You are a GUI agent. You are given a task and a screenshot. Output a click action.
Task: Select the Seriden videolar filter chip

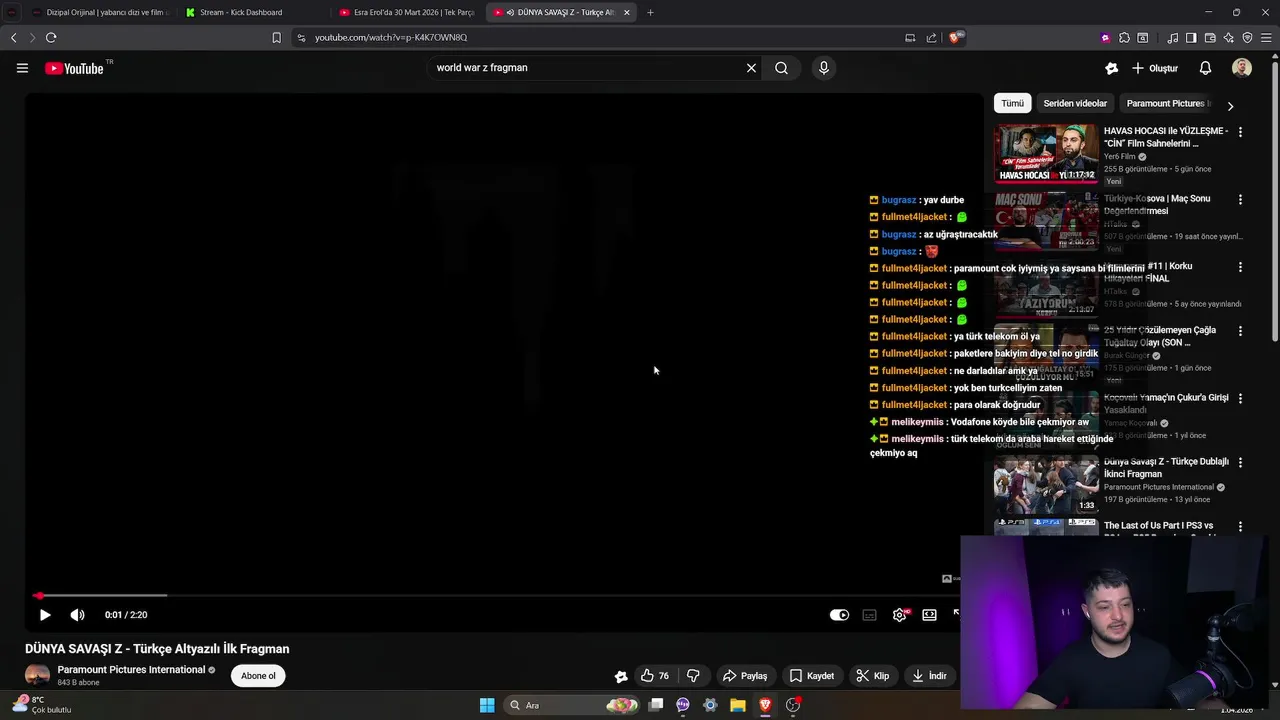point(1075,103)
